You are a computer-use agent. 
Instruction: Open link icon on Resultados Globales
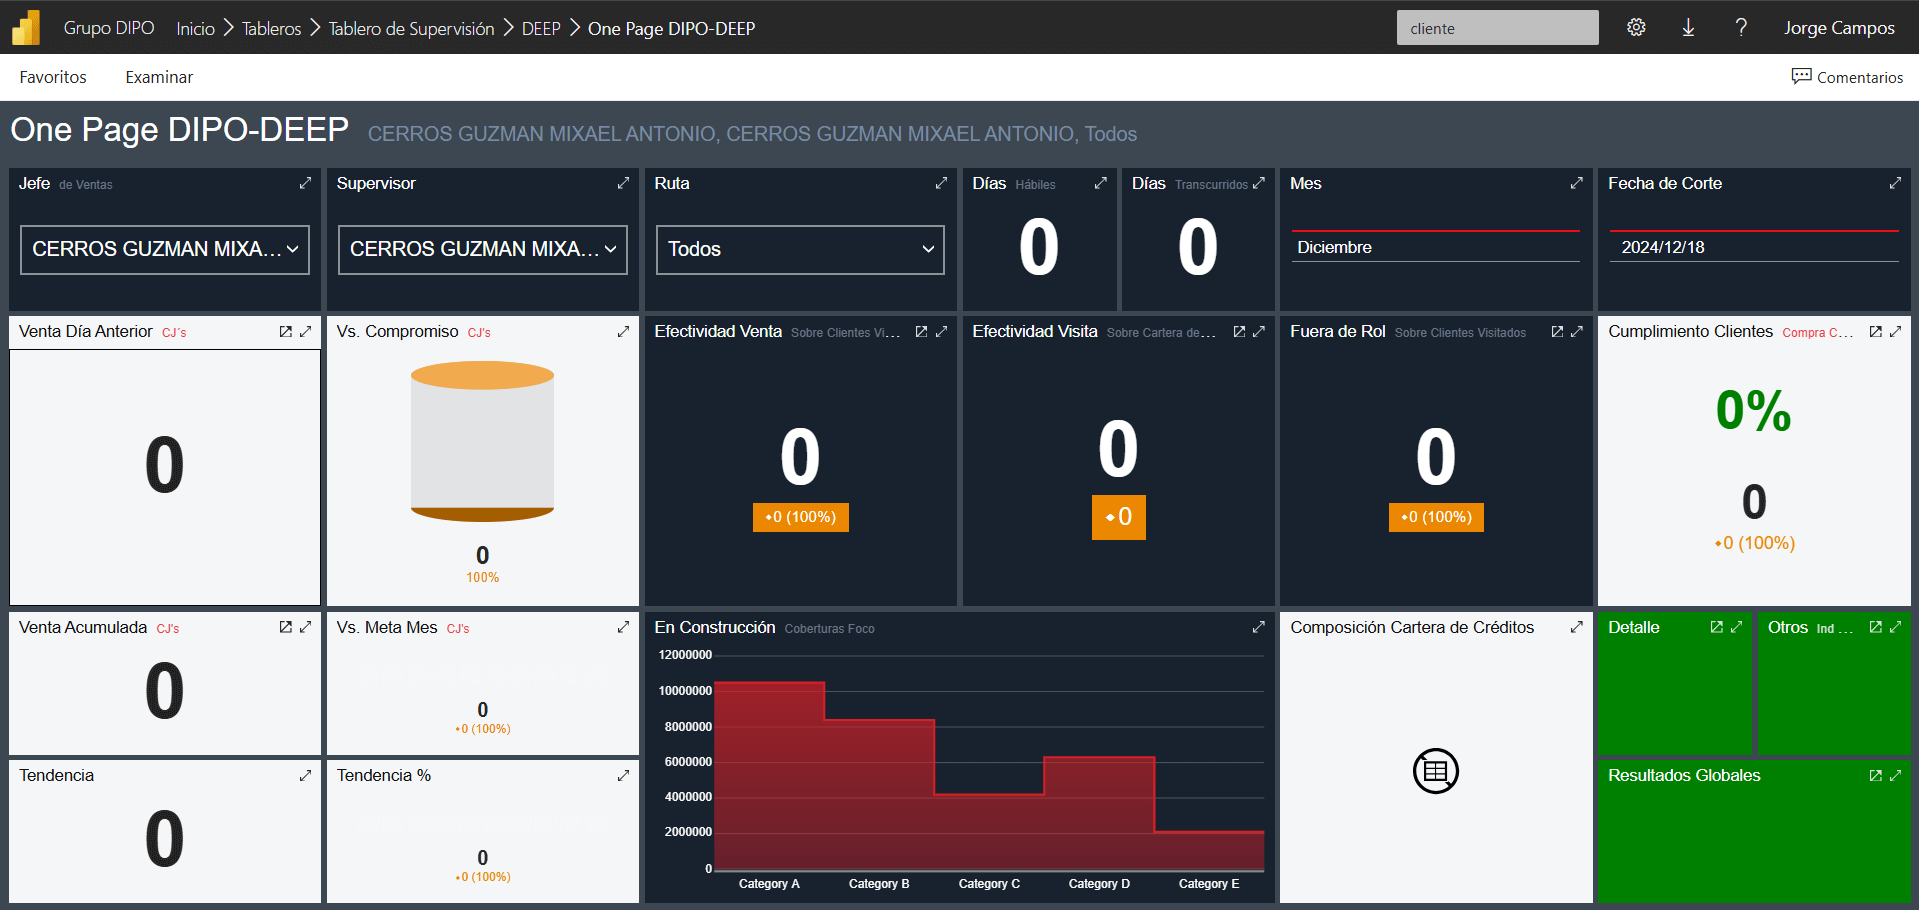click(x=1875, y=775)
